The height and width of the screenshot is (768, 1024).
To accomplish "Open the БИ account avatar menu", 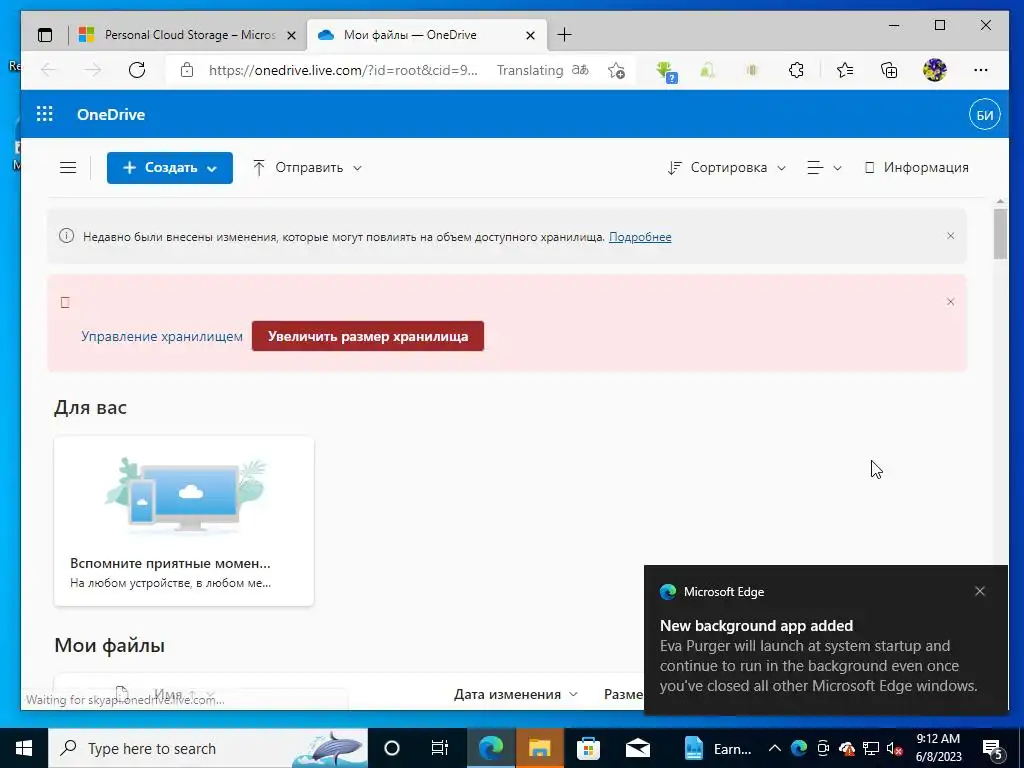I will pyautogui.click(x=984, y=115).
